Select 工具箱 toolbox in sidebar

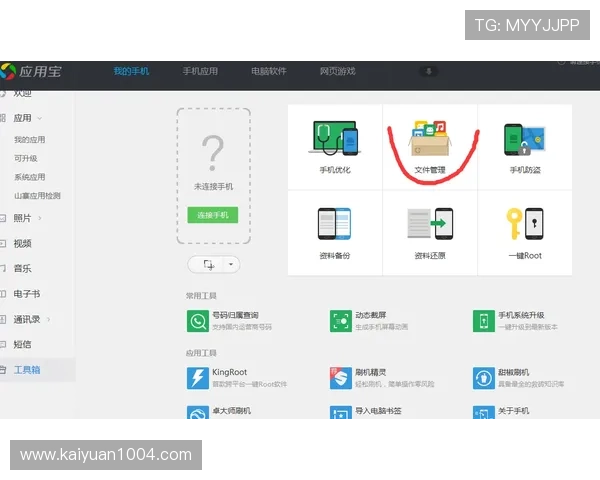coord(28,370)
